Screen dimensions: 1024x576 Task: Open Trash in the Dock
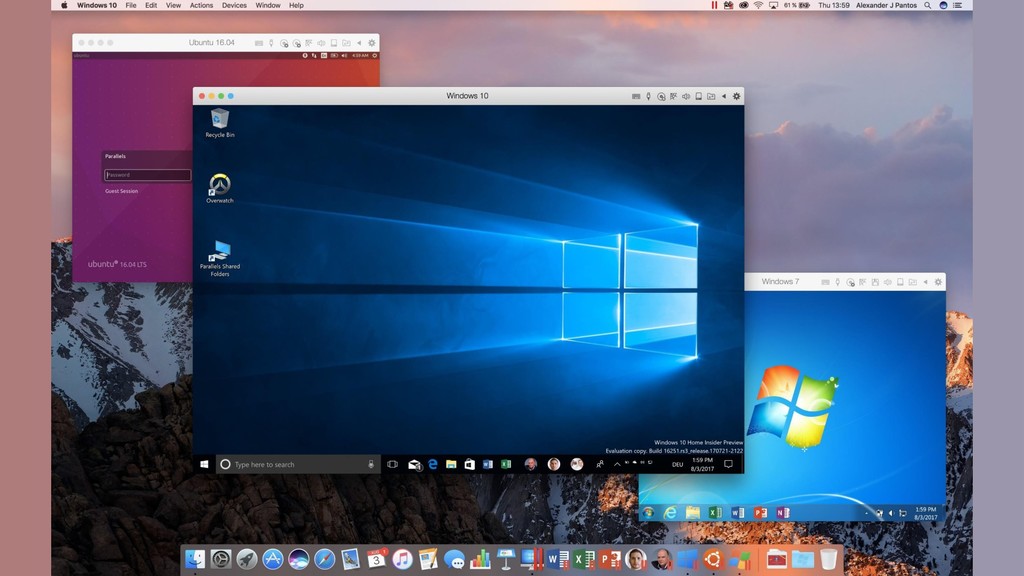coord(829,559)
